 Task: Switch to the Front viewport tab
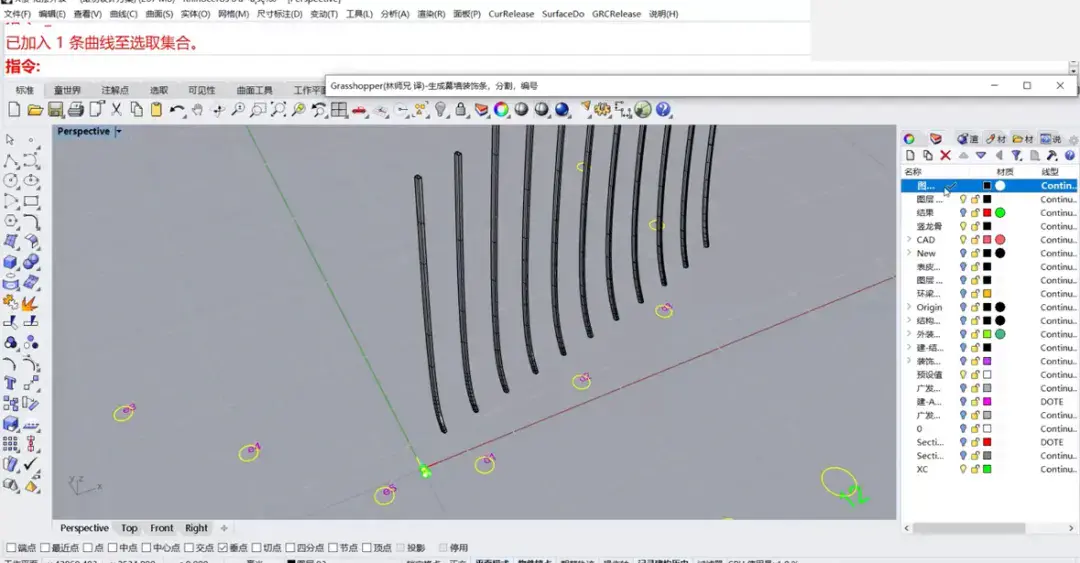[162, 528]
